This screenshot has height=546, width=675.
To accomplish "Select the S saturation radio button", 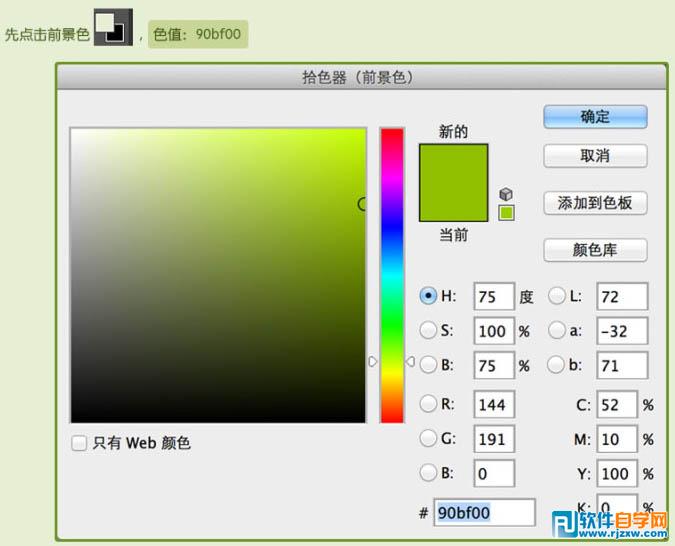I will pyautogui.click(x=428, y=330).
